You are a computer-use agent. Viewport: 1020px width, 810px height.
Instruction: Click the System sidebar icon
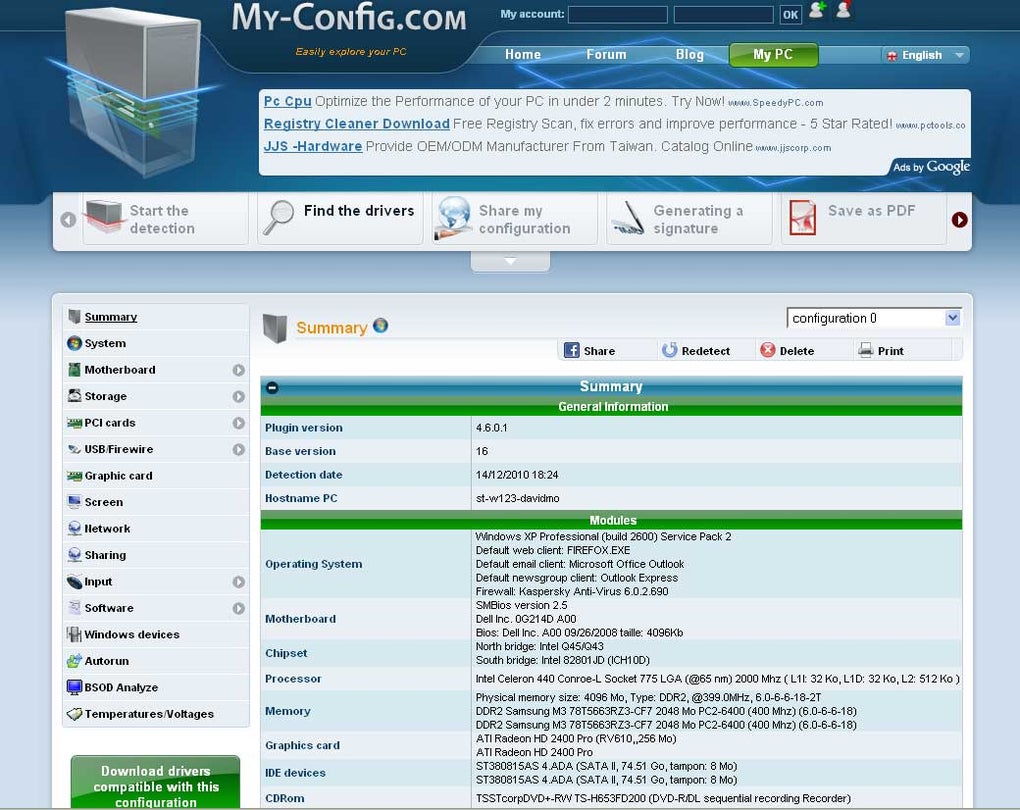pyautogui.click(x=74, y=343)
